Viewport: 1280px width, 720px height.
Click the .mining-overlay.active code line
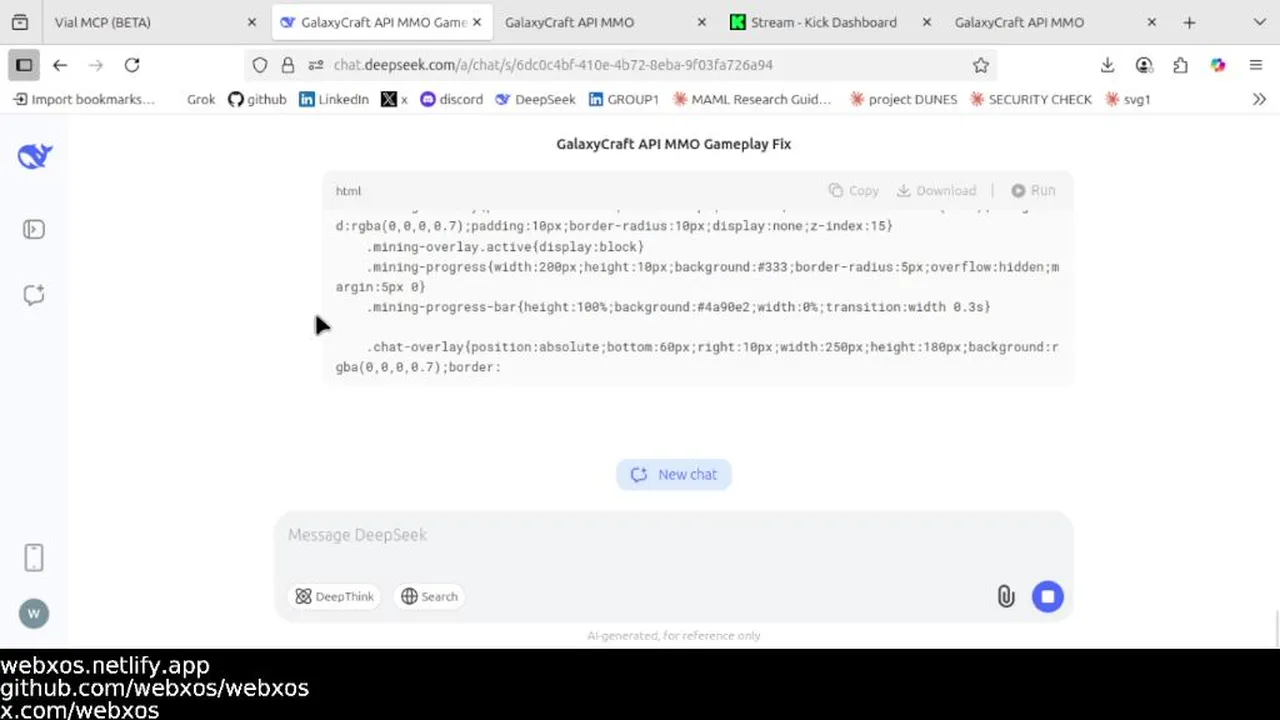[505, 246]
